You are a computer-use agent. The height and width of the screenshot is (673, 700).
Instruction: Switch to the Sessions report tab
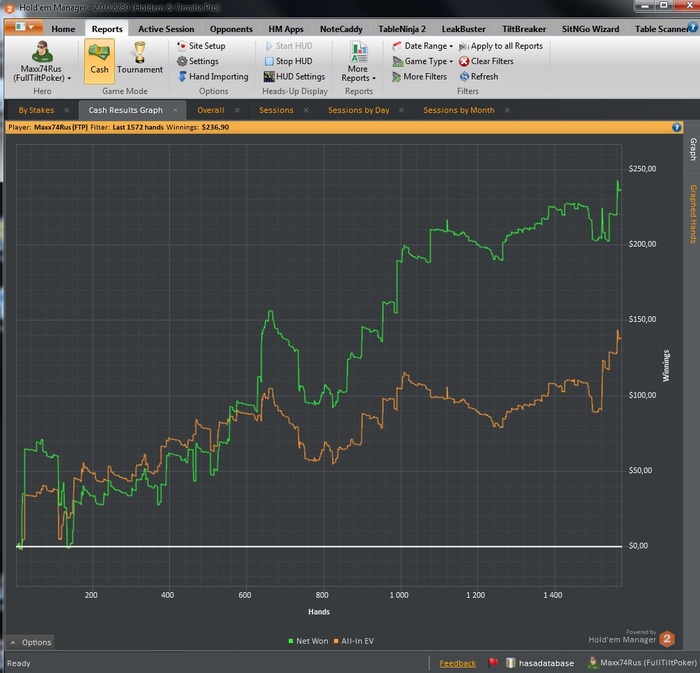coord(276,110)
